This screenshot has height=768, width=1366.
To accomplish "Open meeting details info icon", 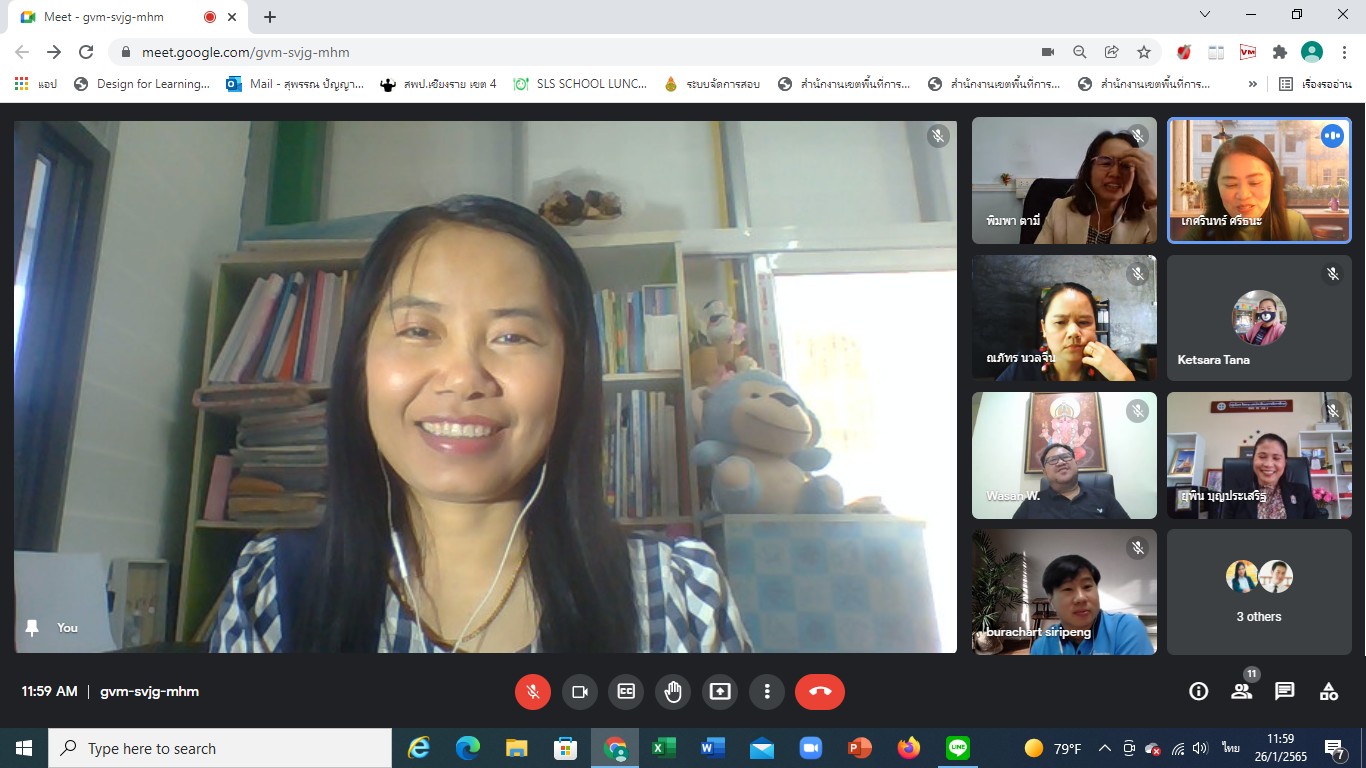I will [x=1198, y=691].
